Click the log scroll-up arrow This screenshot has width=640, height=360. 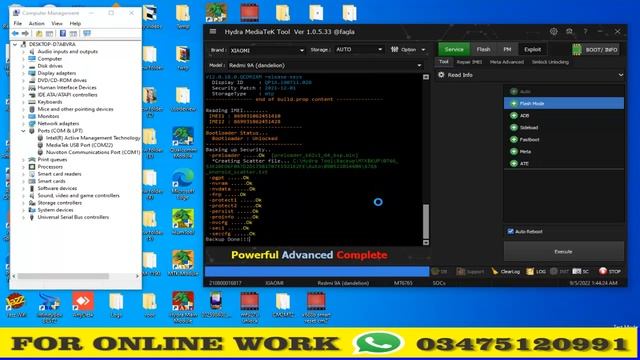point(426,77)
